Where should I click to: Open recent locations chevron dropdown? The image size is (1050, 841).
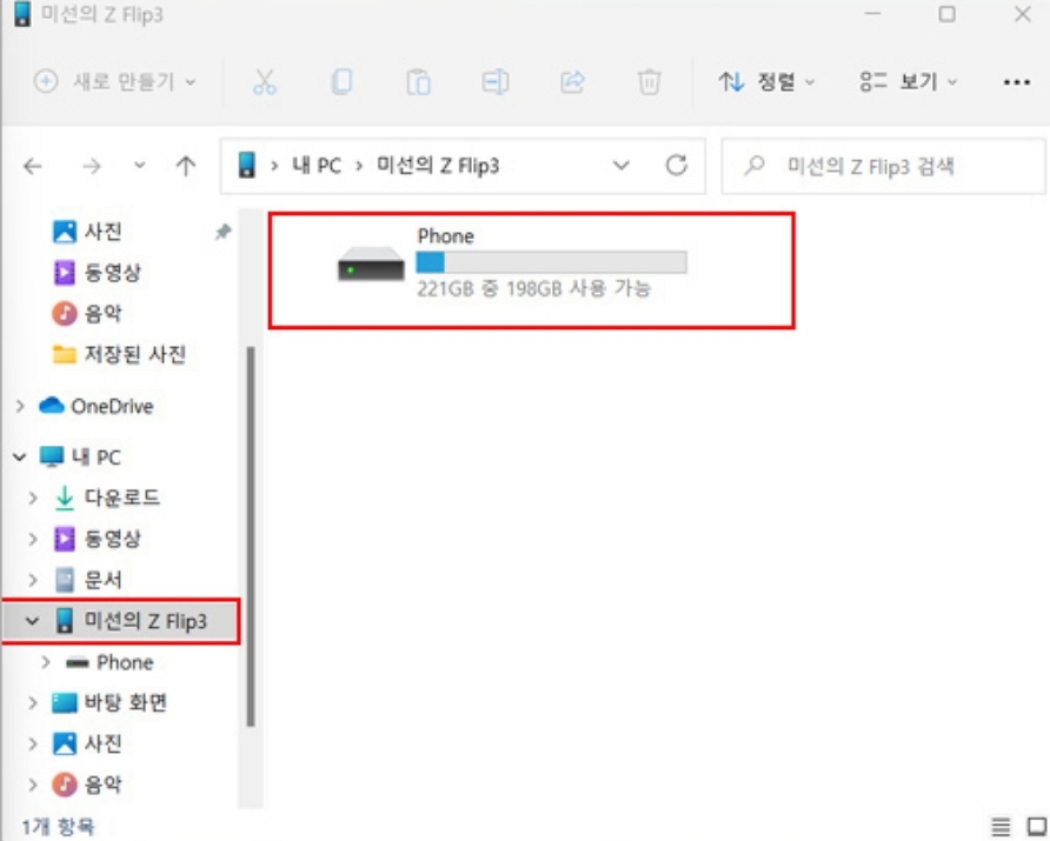point(139,164)
